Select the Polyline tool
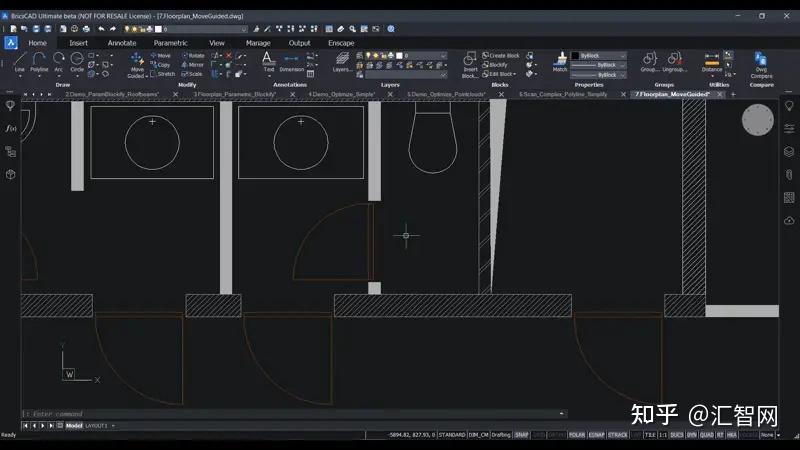The image size is (800, 450). tap(39, 62)
